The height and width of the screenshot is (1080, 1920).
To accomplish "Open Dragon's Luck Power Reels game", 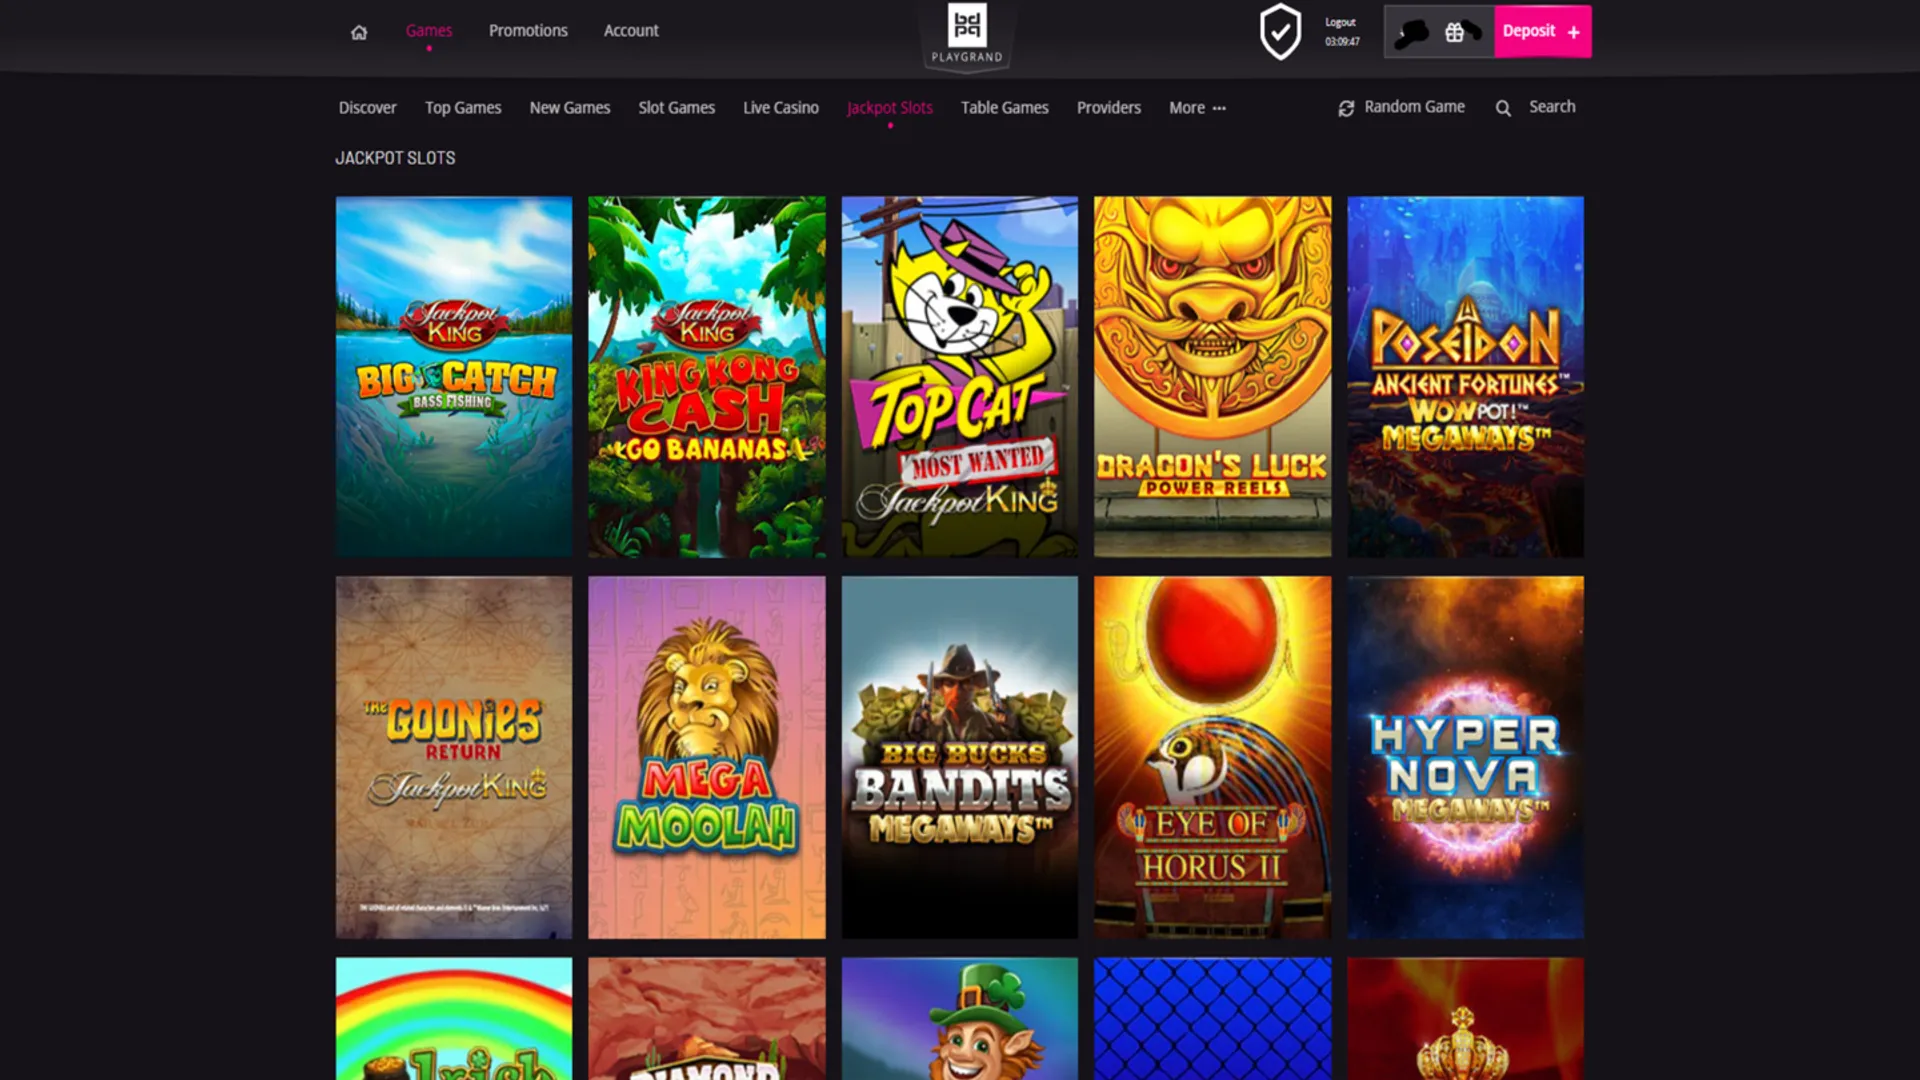I will tap(1213, 376).
